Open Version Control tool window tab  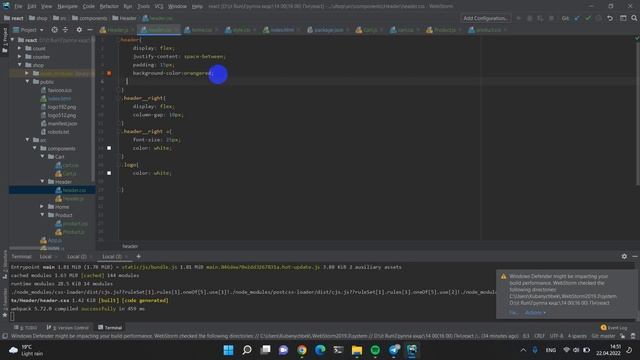pyautogui.click(x=67, y=327)
